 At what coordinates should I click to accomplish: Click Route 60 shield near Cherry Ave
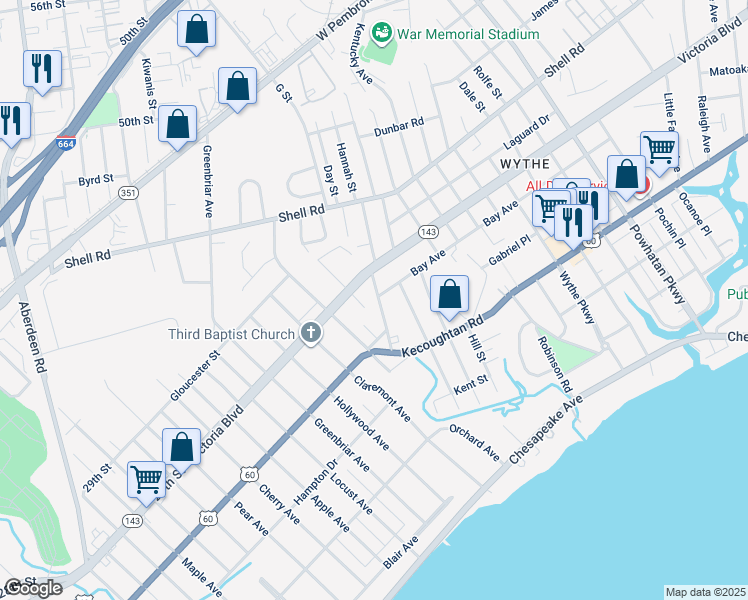[249, 474]
